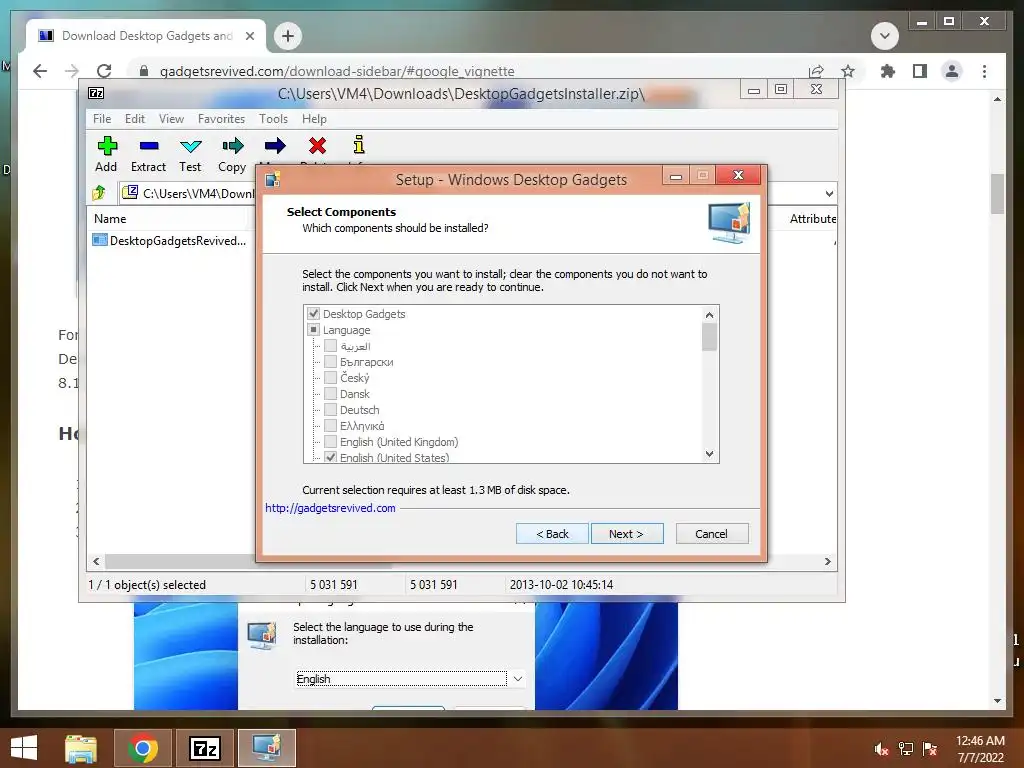
Task: Click the Info icon in 7-Zip toolbar
Action: (x=359, y=144)
